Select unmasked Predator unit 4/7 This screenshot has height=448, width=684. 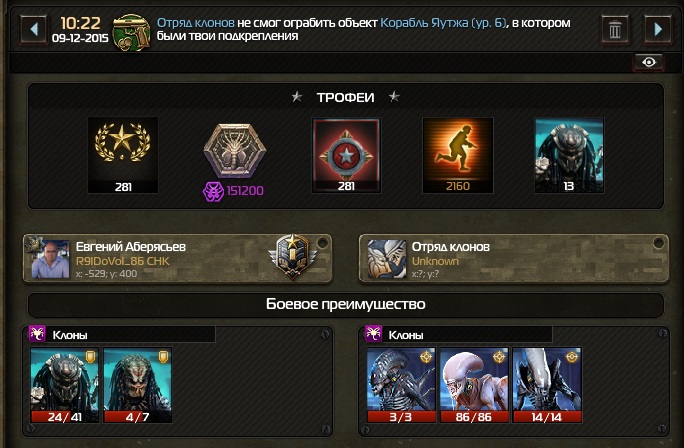pyautogui.click(x=137, y=385)
